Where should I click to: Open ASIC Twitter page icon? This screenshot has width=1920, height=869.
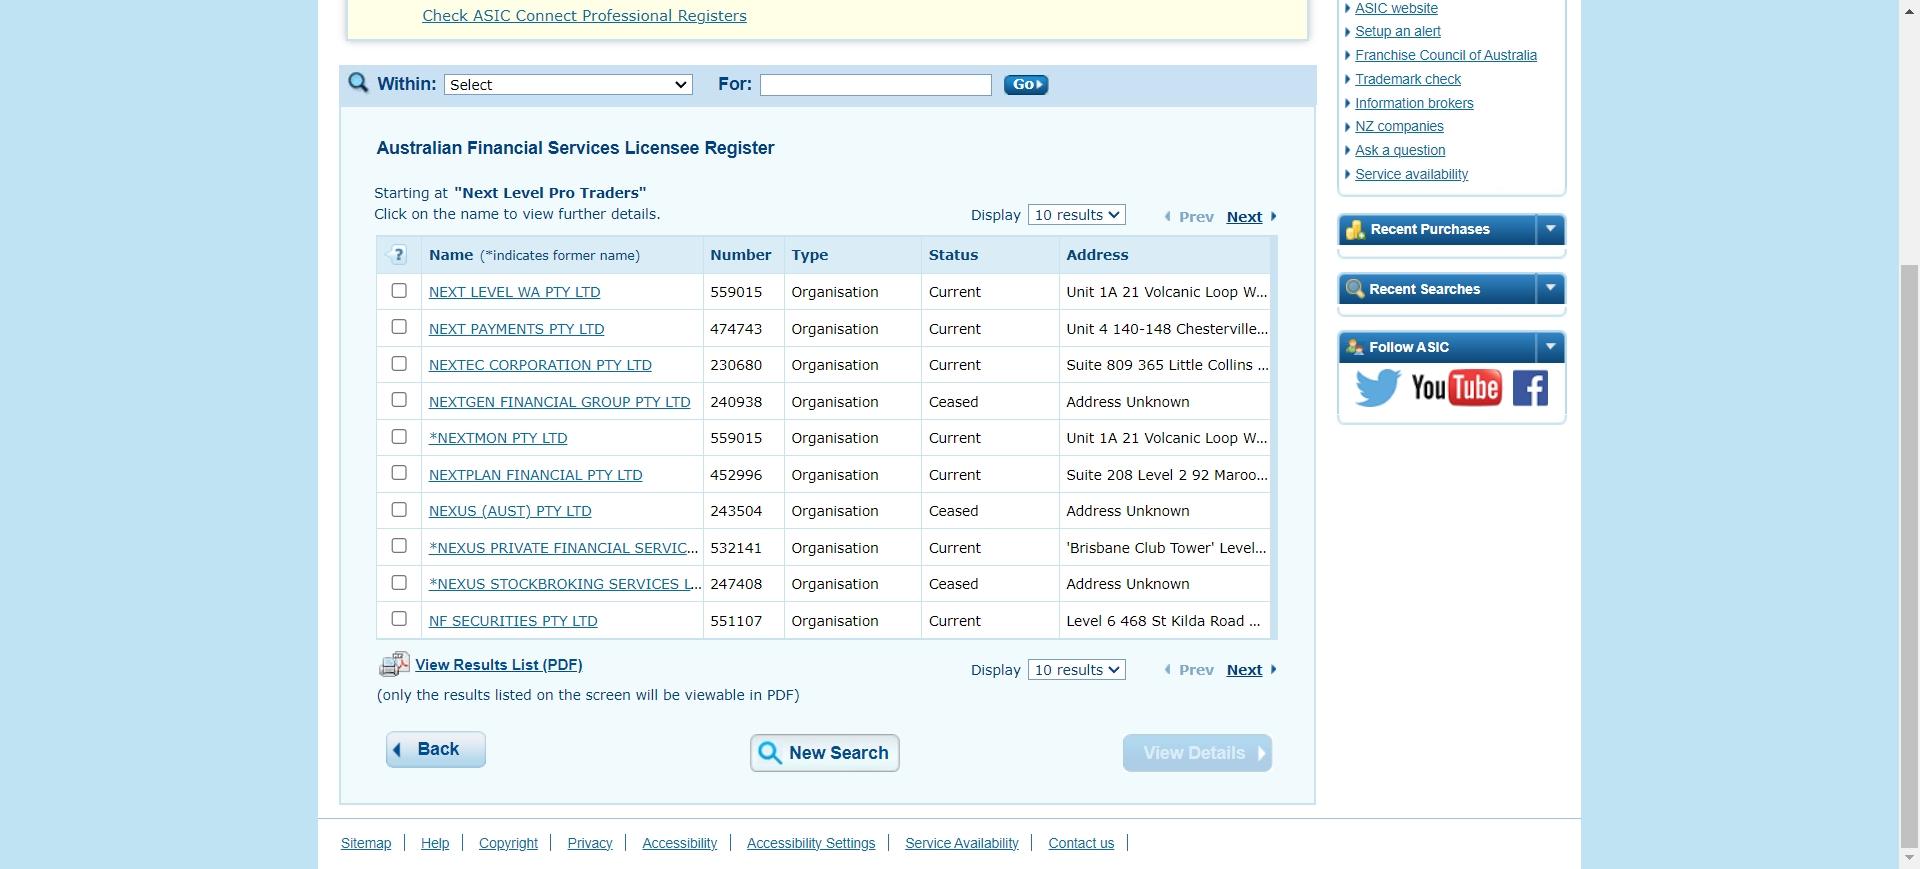point(1377,388)
